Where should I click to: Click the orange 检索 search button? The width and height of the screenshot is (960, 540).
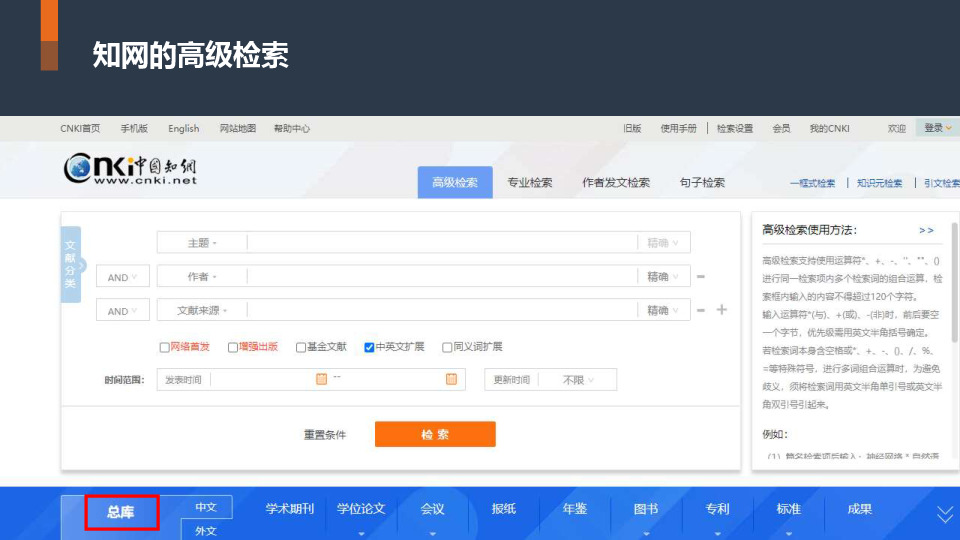[x=435, y=434]
